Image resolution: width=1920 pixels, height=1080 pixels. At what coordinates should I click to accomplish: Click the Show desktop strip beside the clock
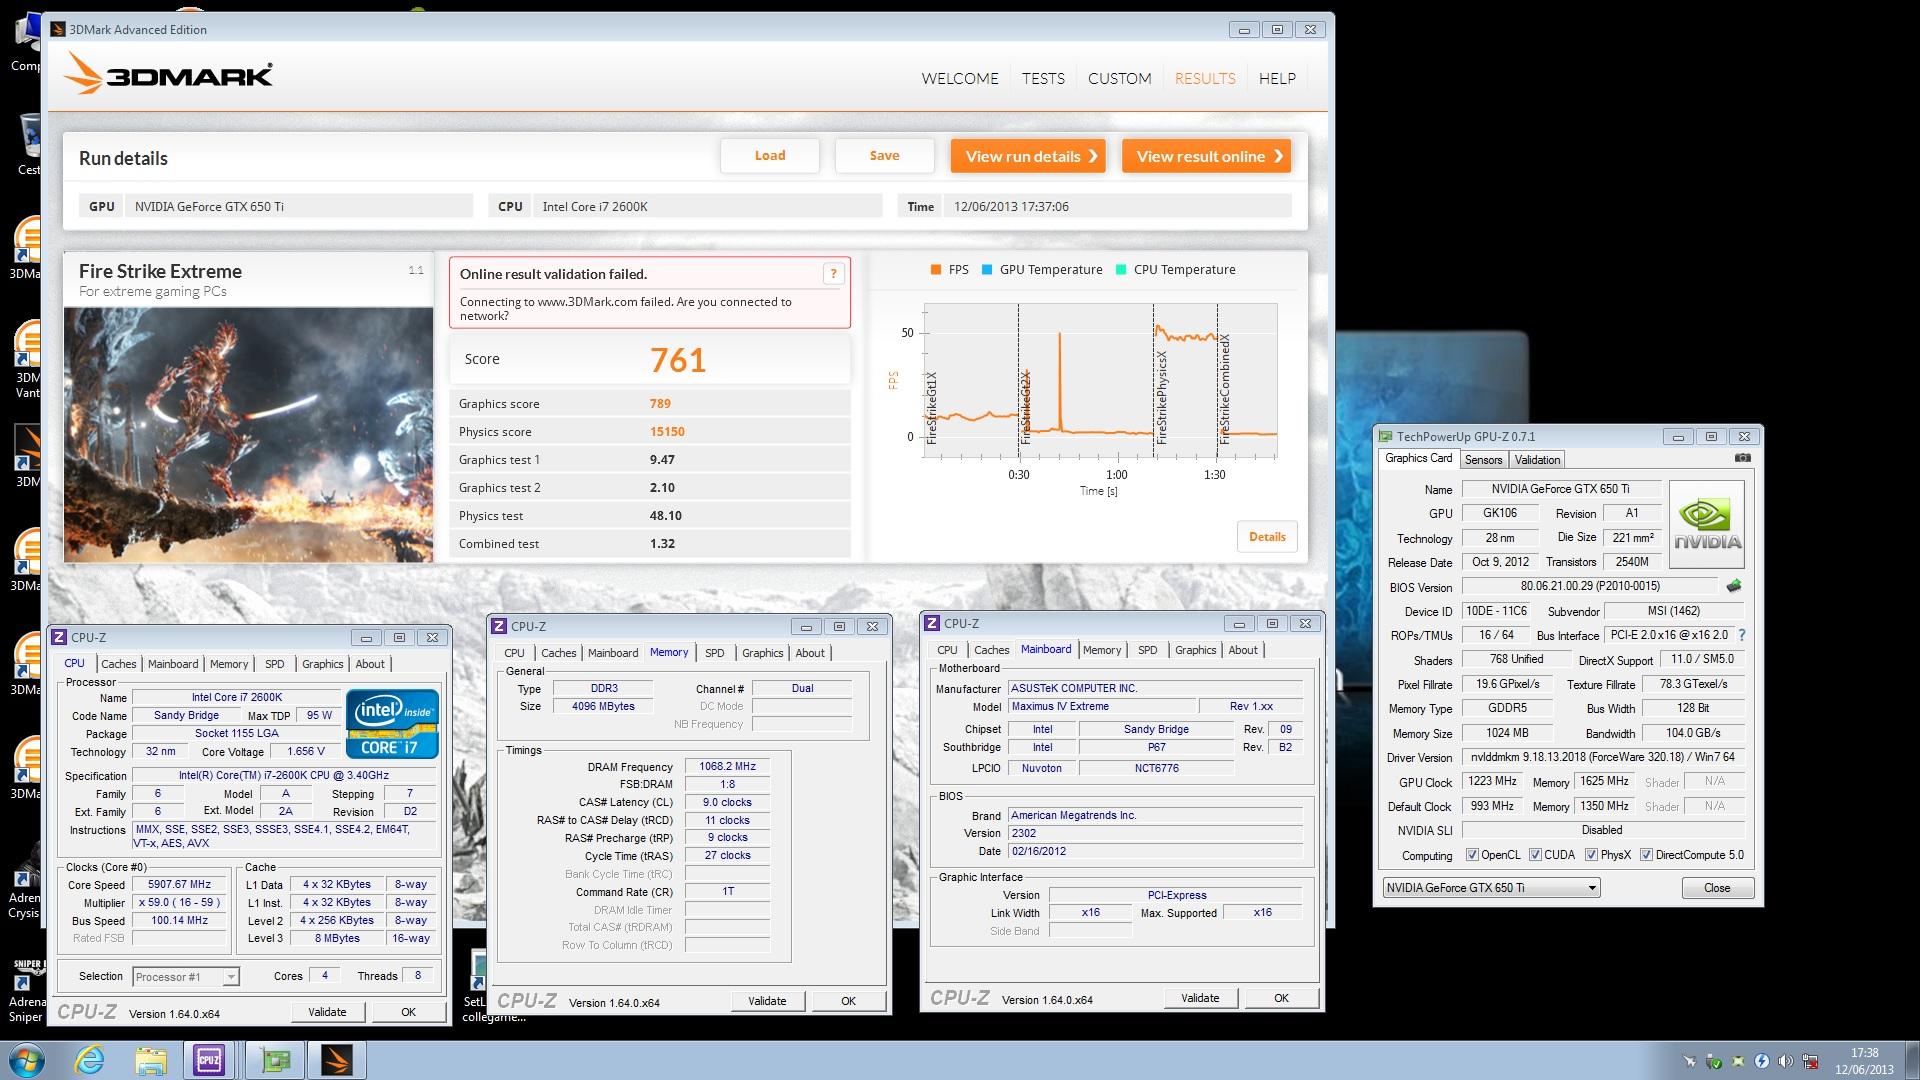coord(1911,1060)
